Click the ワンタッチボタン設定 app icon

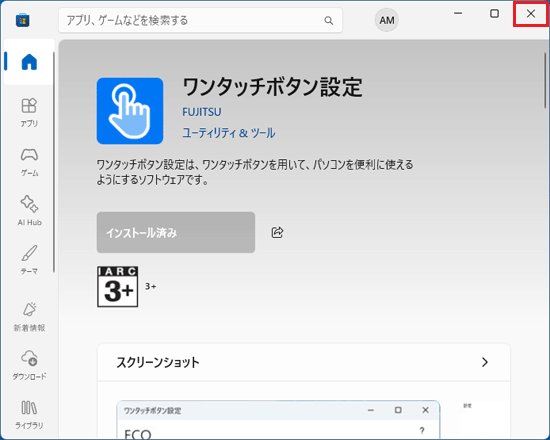coord(130,111)
